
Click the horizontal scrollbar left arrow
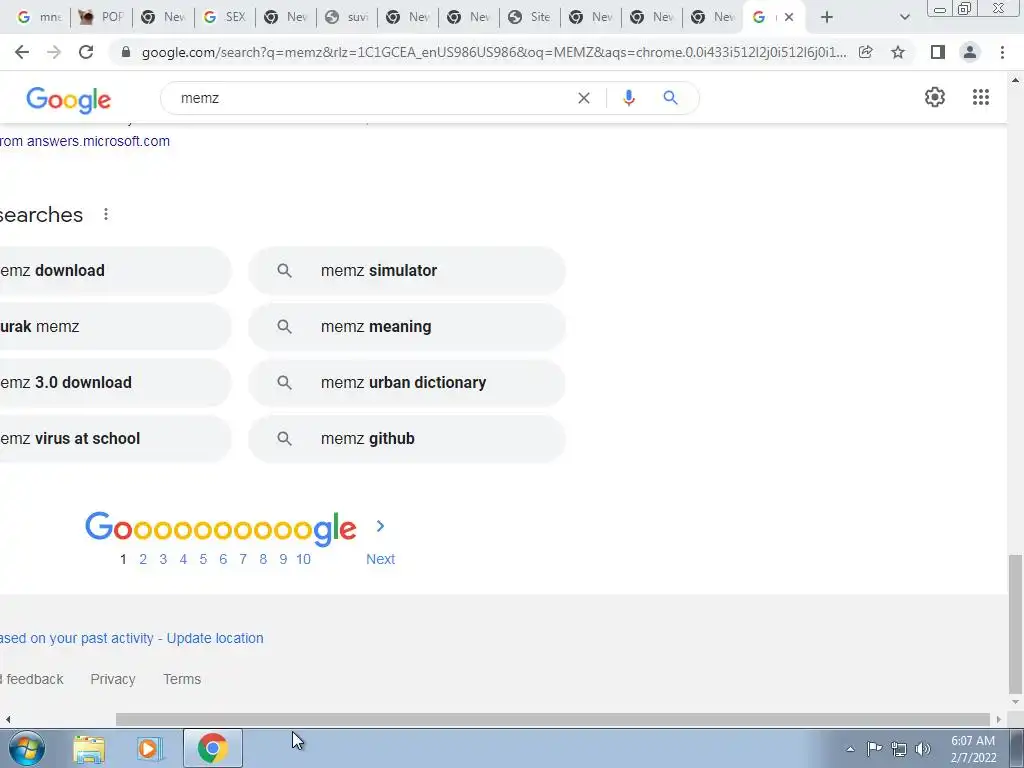click(x=7, y=720)
